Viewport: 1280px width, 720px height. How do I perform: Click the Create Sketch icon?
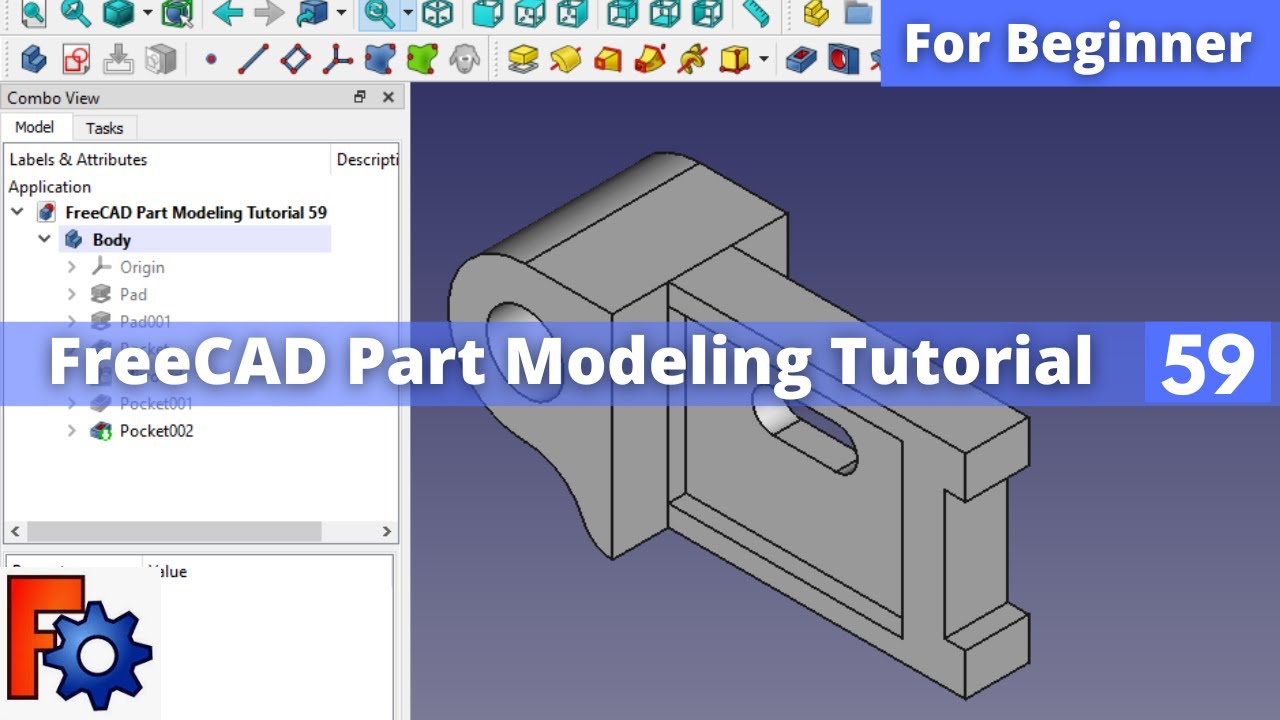coord(76,59)
